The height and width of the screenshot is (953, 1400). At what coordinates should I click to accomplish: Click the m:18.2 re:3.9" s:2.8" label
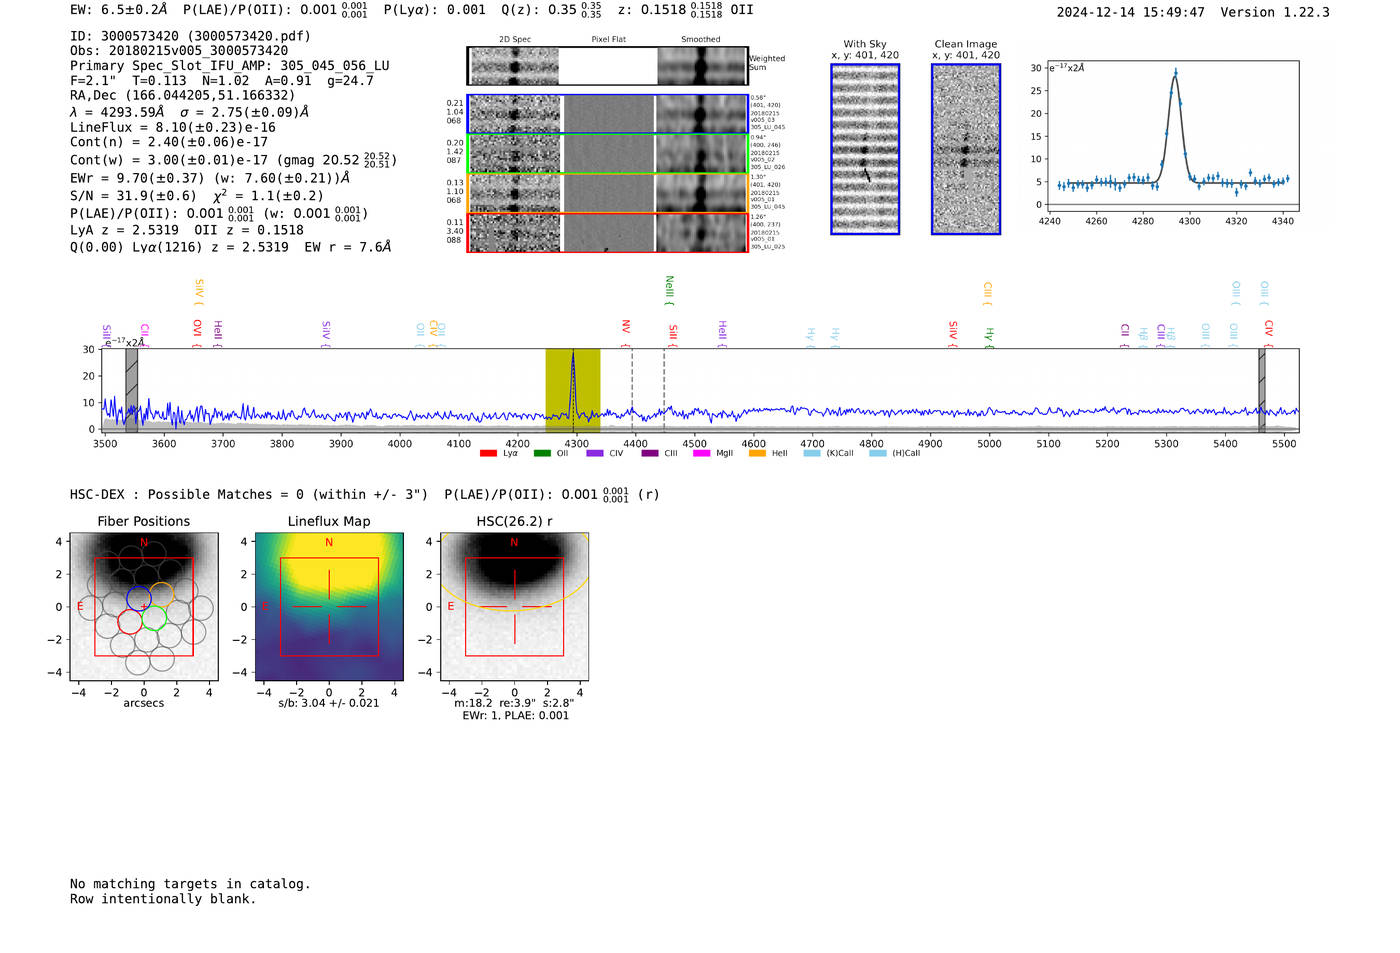pyautogui.click(x=514, y=703)
